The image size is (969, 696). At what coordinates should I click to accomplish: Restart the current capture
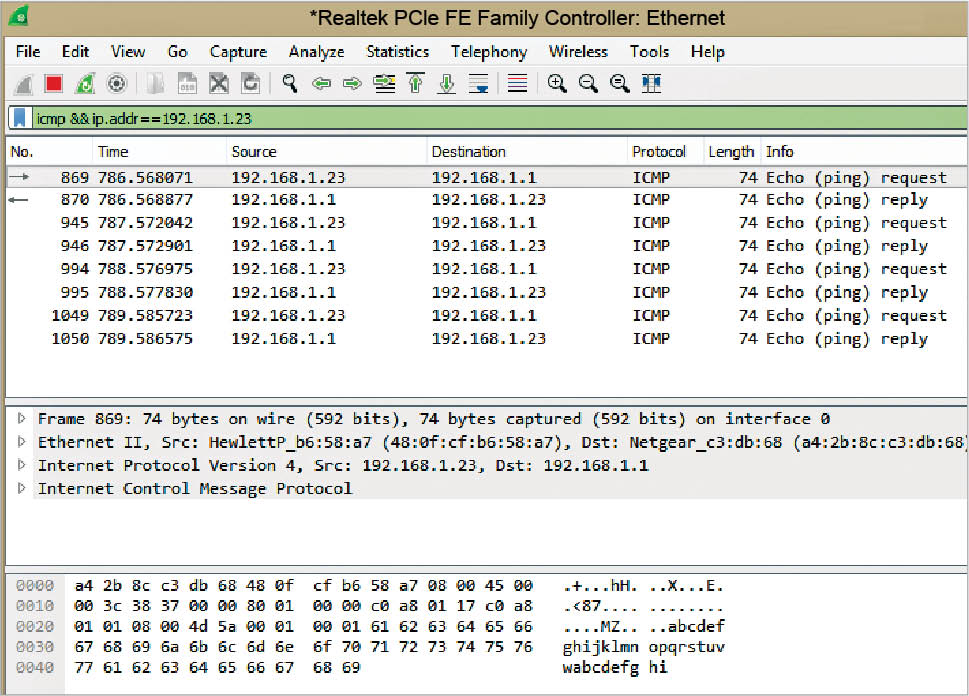pyautogui.click(x=85, y=84)
